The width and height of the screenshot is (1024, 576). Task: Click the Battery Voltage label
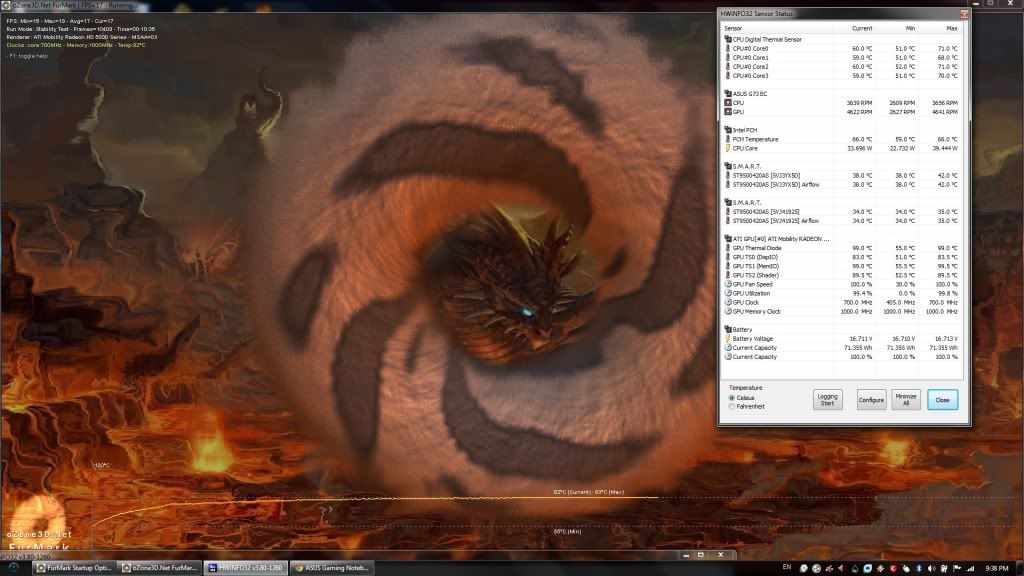tap(753, 339)
